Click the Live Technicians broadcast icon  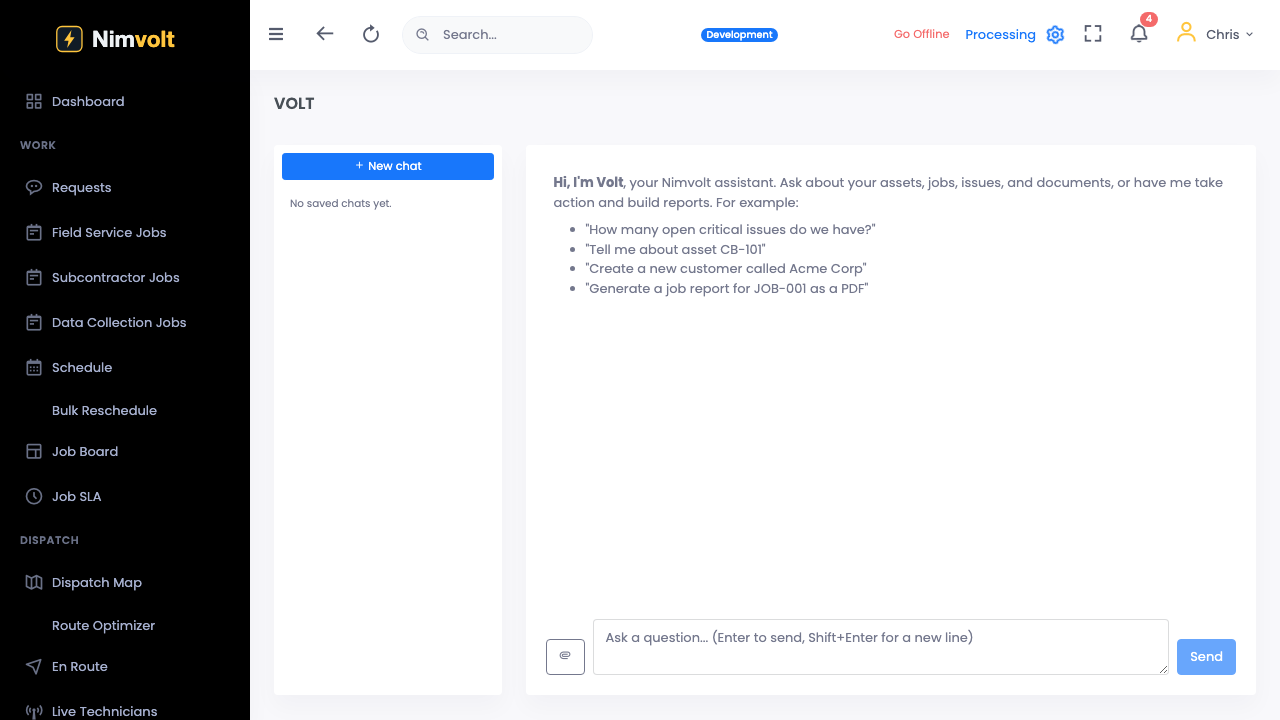click(34, 711)
